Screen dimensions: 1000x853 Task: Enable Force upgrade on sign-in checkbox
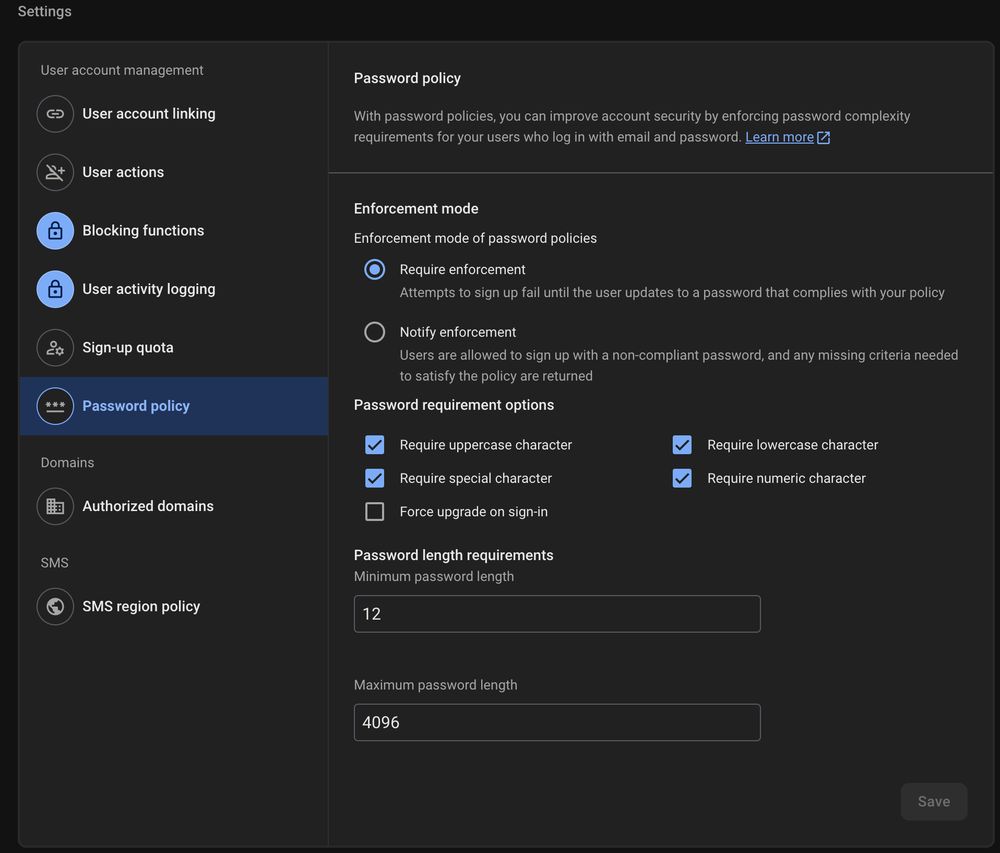pyautogui.click(x=374, y=512)
